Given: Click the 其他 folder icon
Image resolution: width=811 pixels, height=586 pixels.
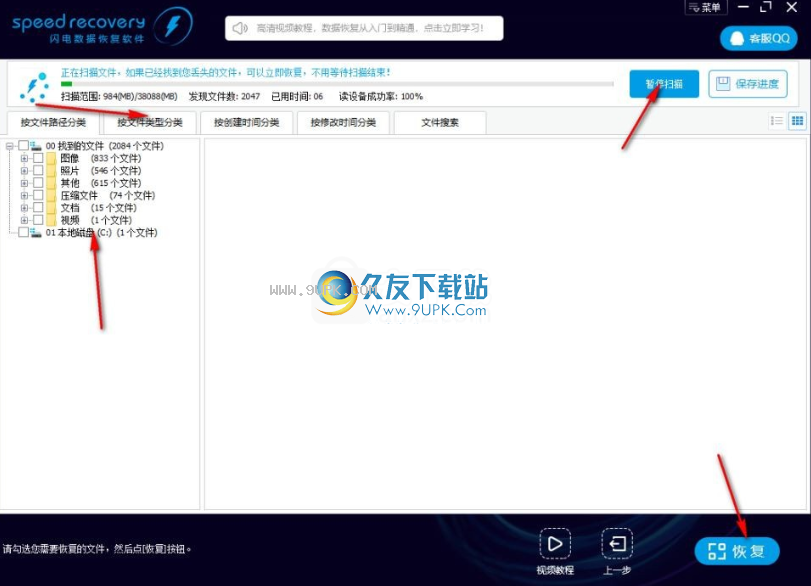Looking at the screenshot, I should coord(51,183).
